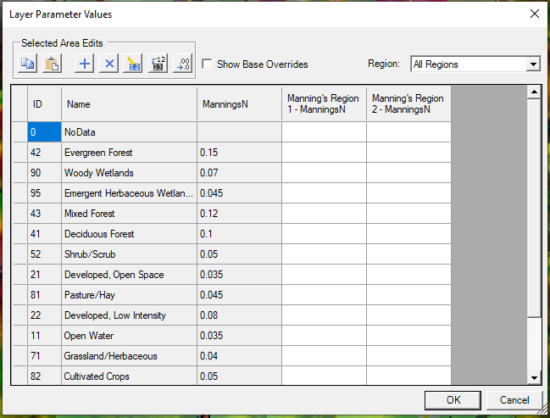The image size is (550, 418).
Task: Click the Replace Values calculator icon
Action: [x=158, y=64]
